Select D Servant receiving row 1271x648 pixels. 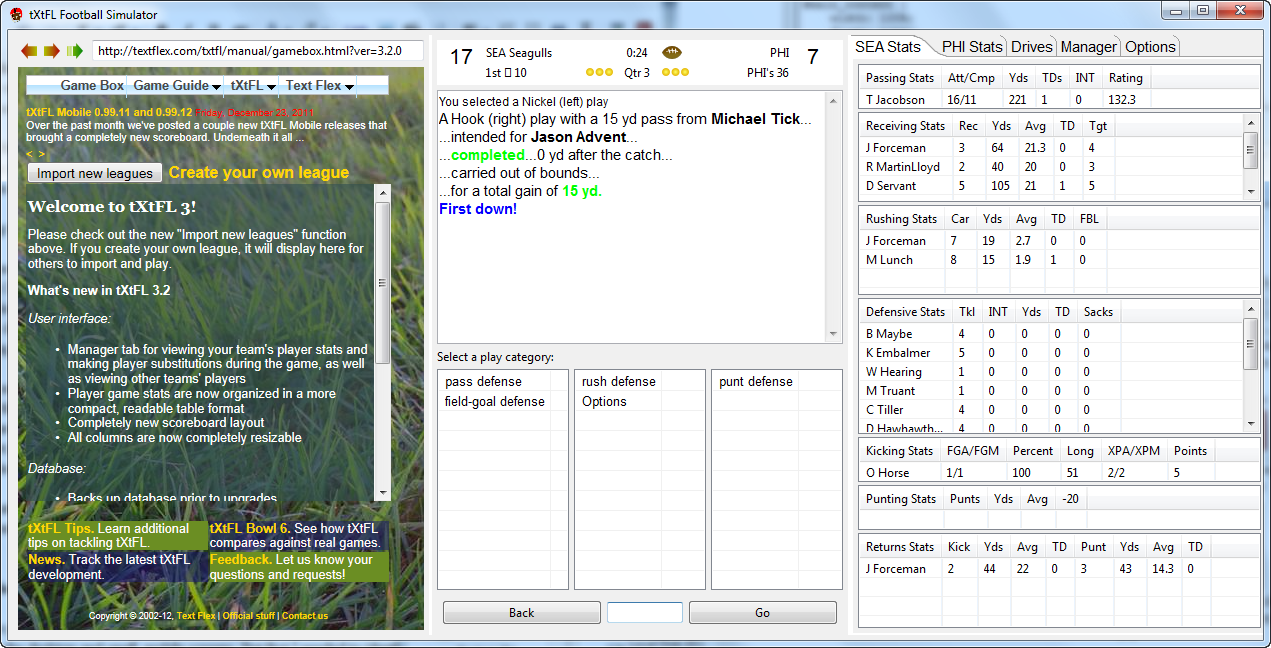pyautogui.click(x=1051, y=186)
